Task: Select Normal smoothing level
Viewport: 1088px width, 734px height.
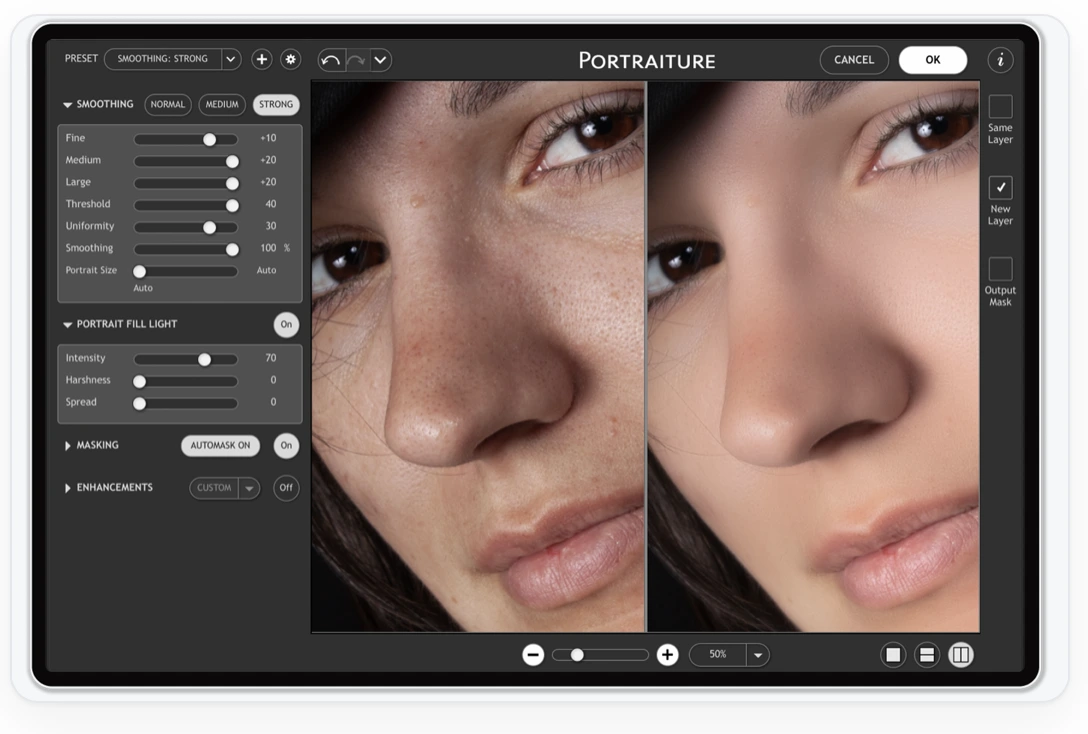Action: [168, 105]
